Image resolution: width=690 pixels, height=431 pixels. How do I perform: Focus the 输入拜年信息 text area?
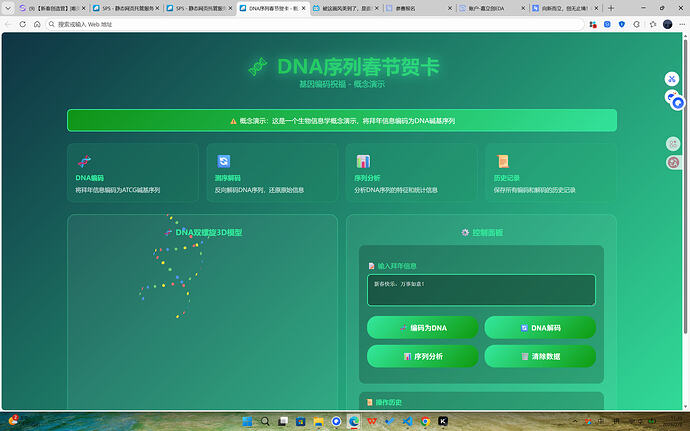coord(481,290)
